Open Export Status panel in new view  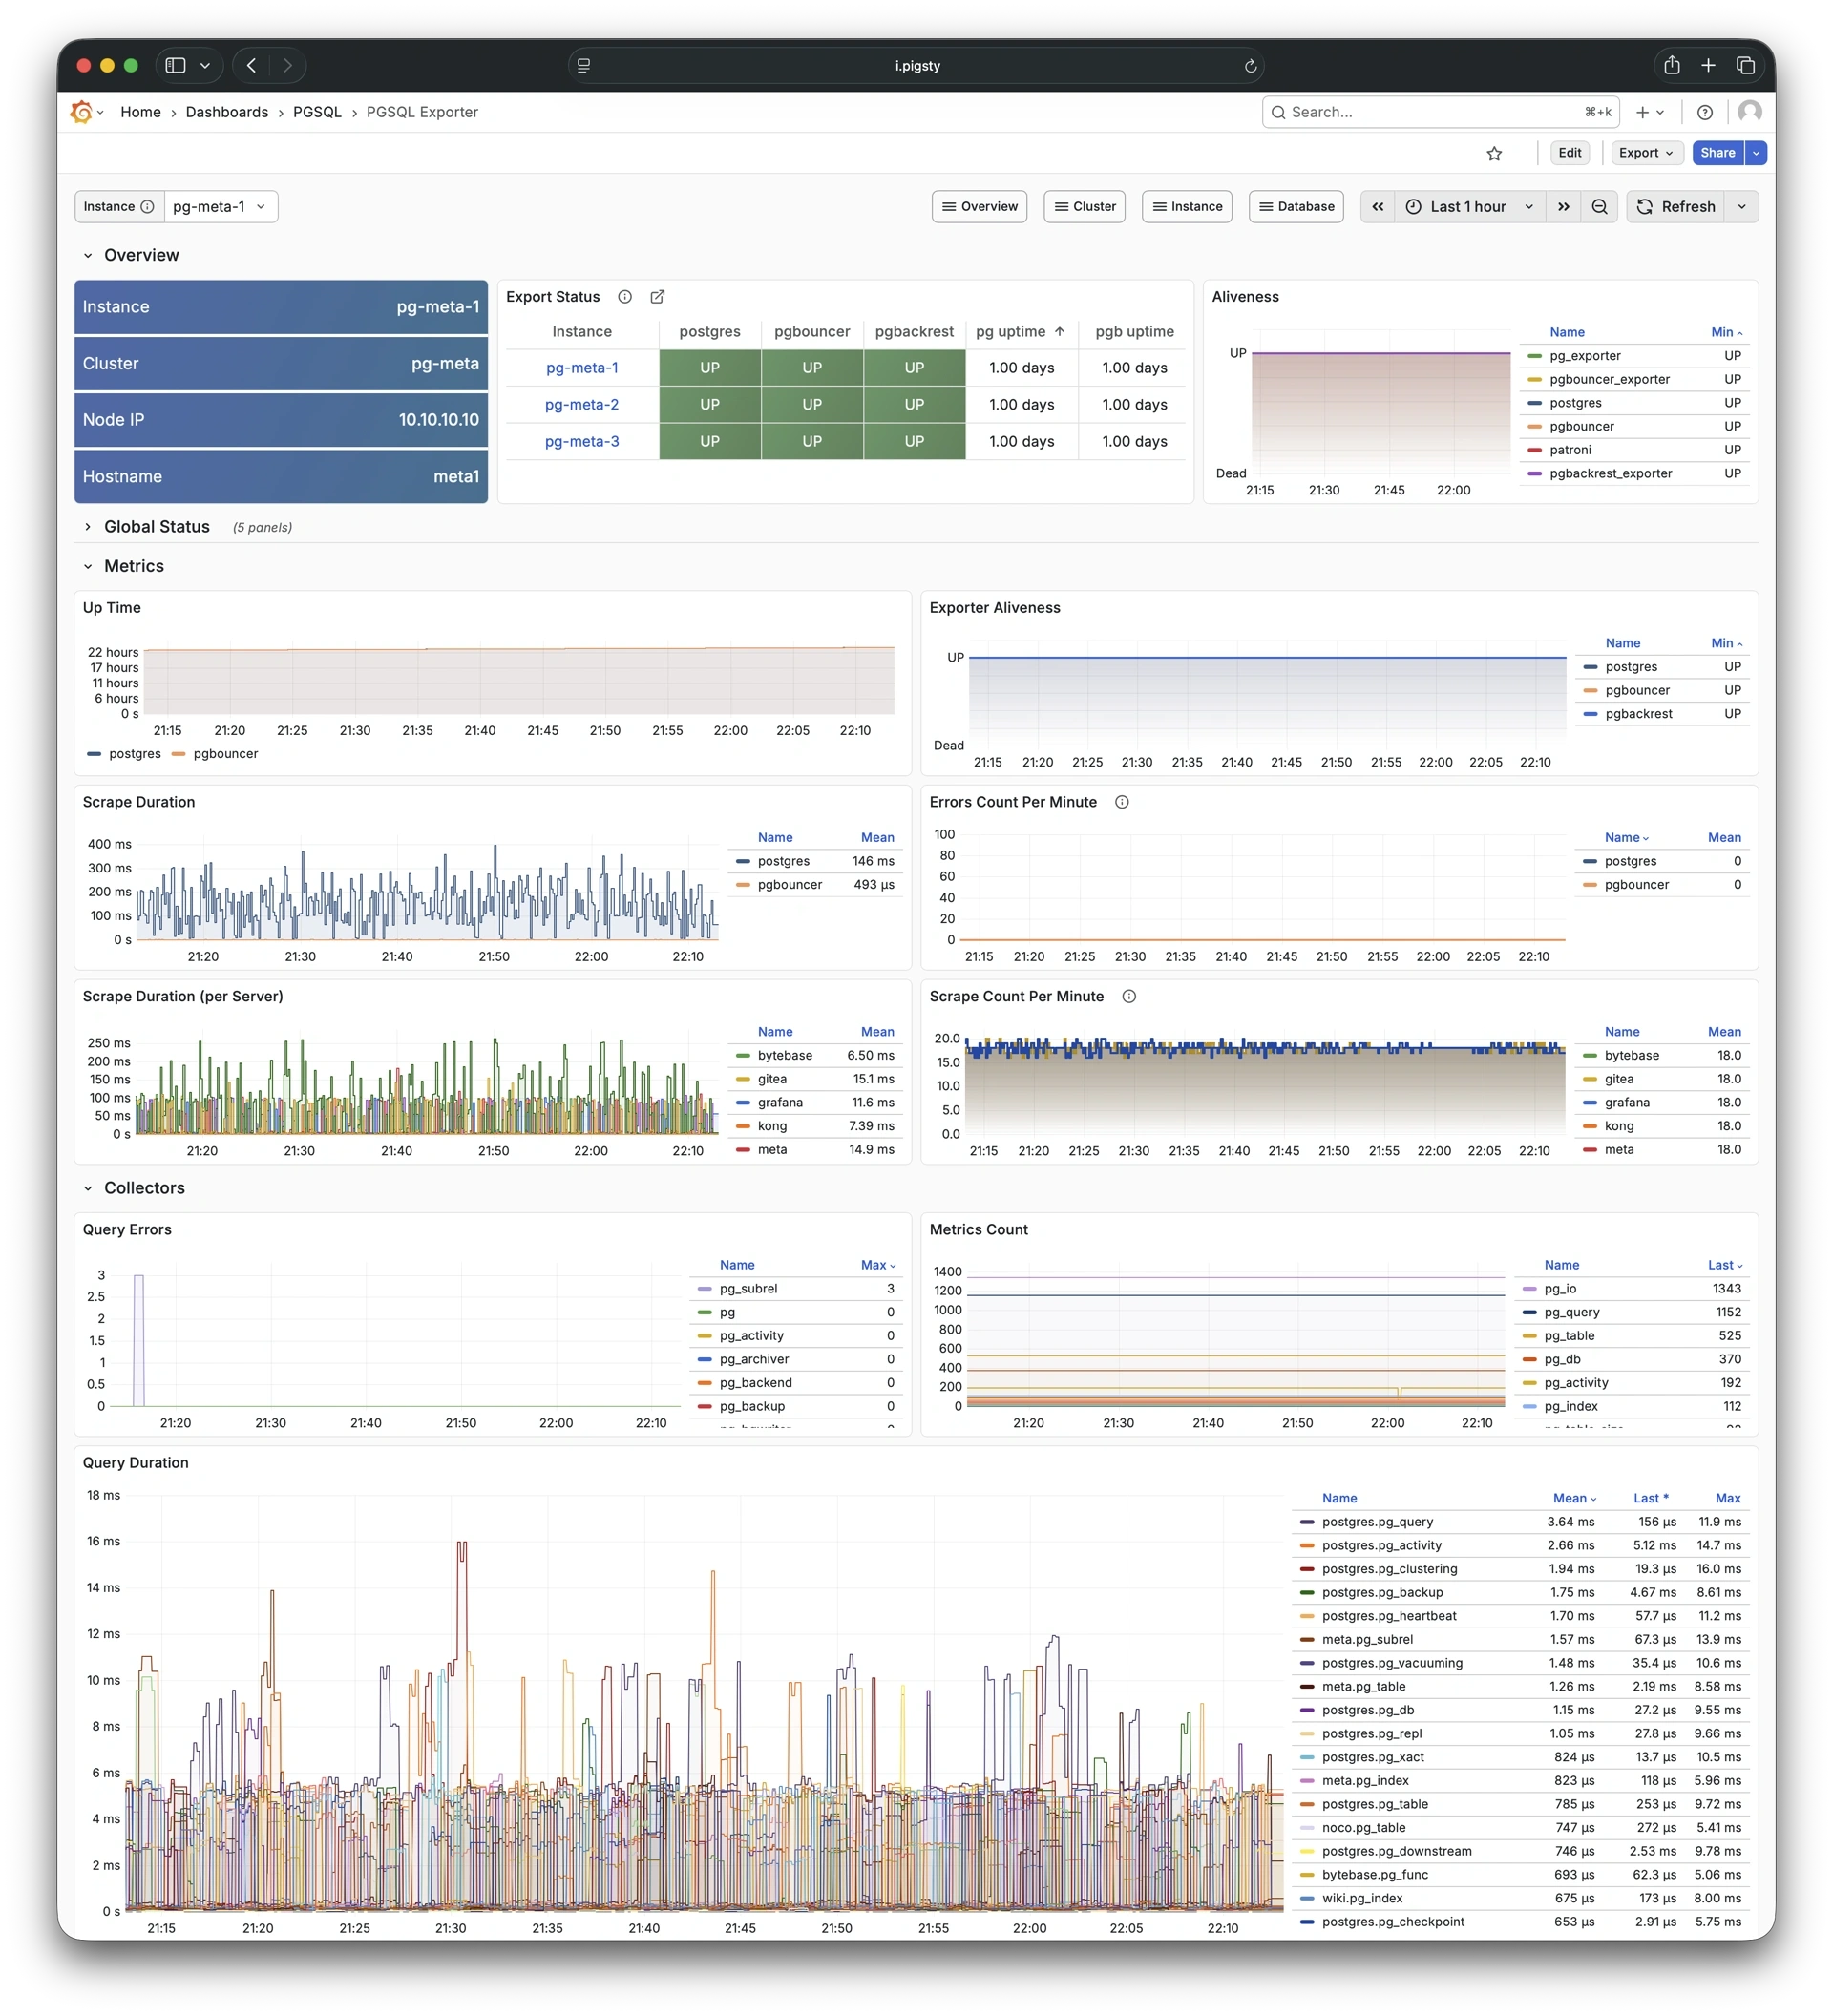[657, 296]
